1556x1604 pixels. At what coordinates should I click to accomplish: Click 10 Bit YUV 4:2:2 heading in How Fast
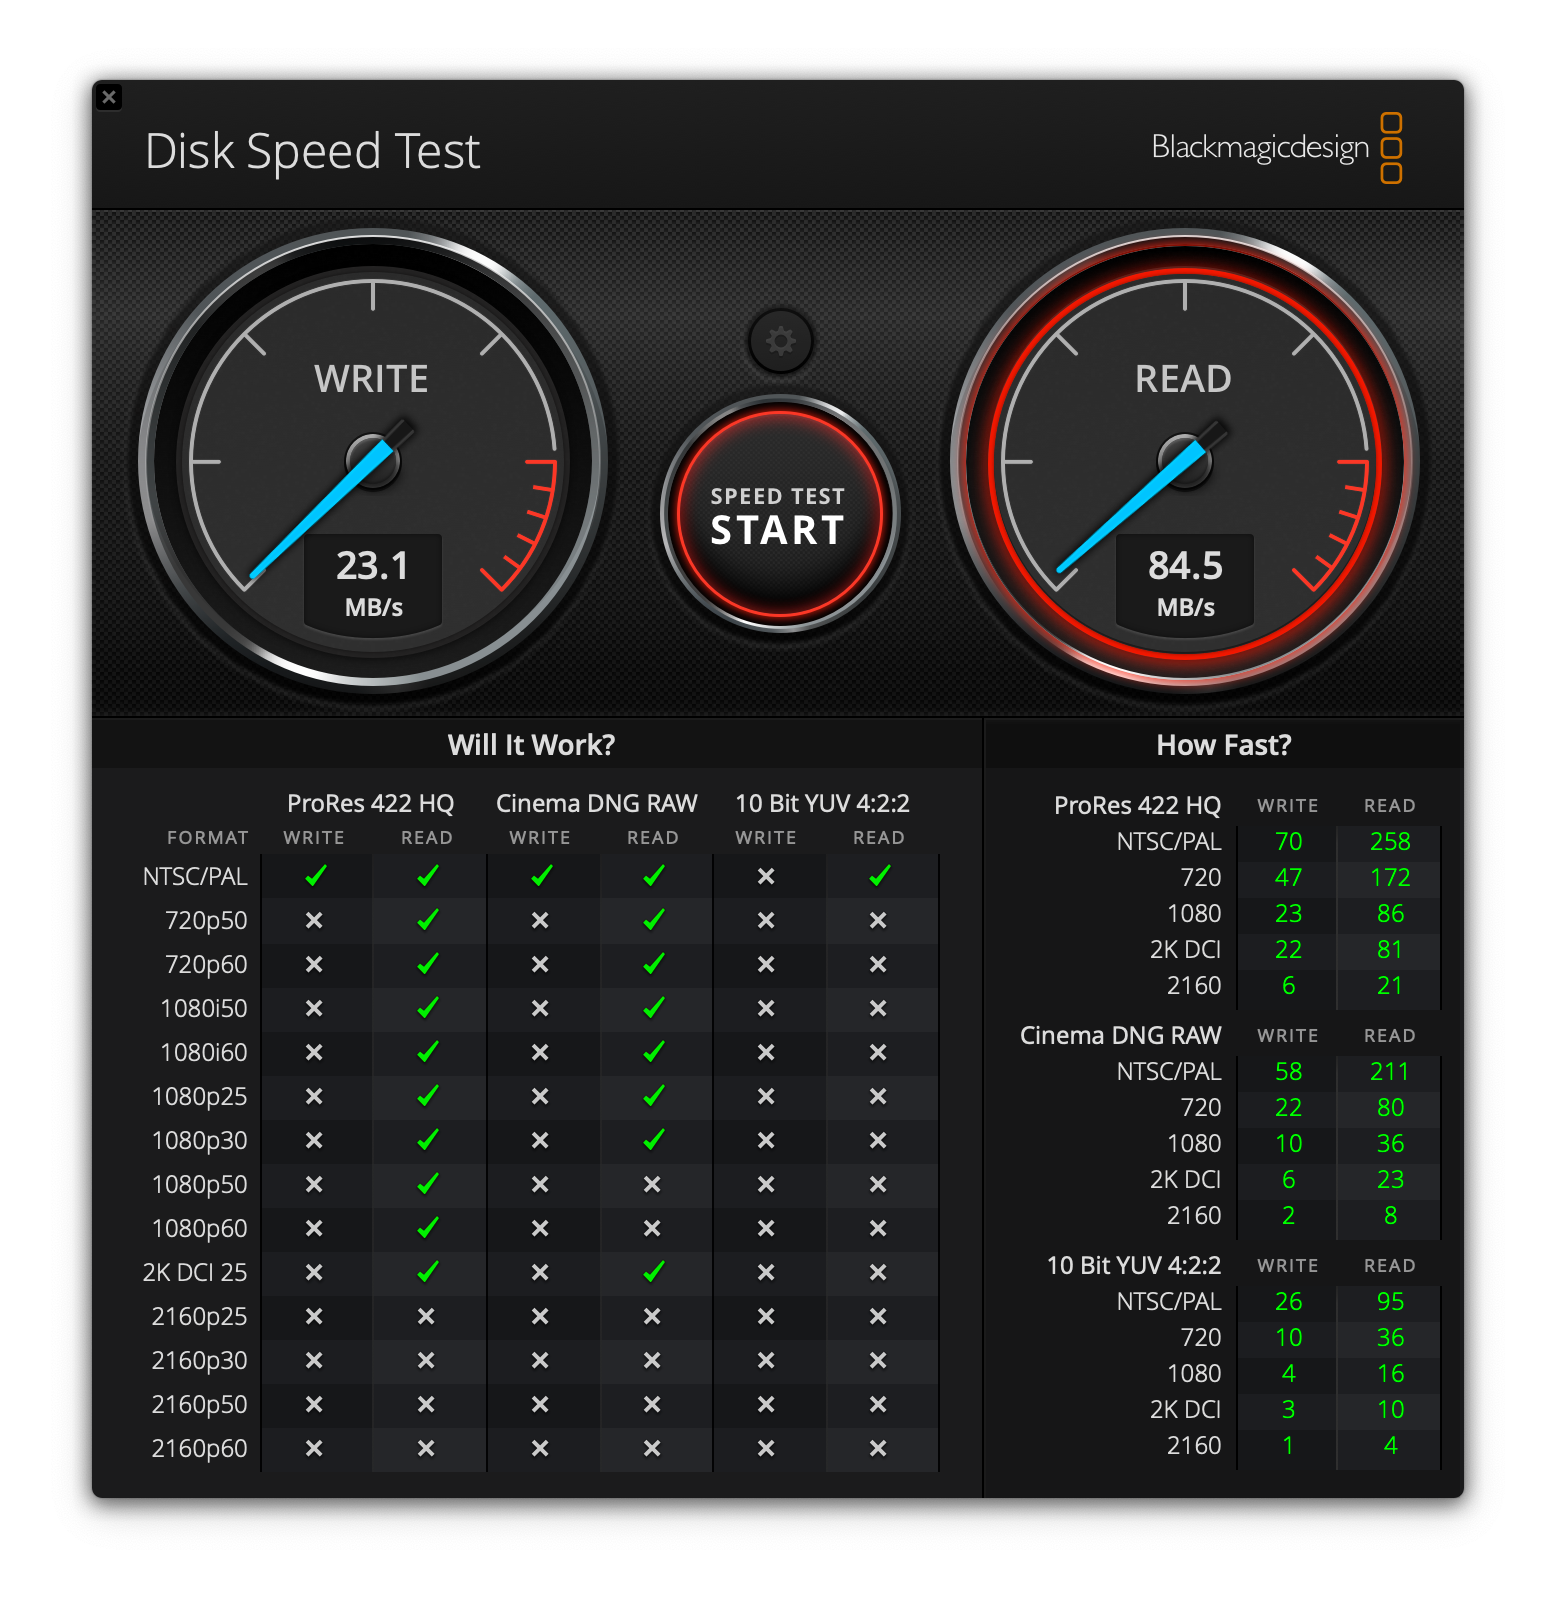(x=1134, y=1266)
